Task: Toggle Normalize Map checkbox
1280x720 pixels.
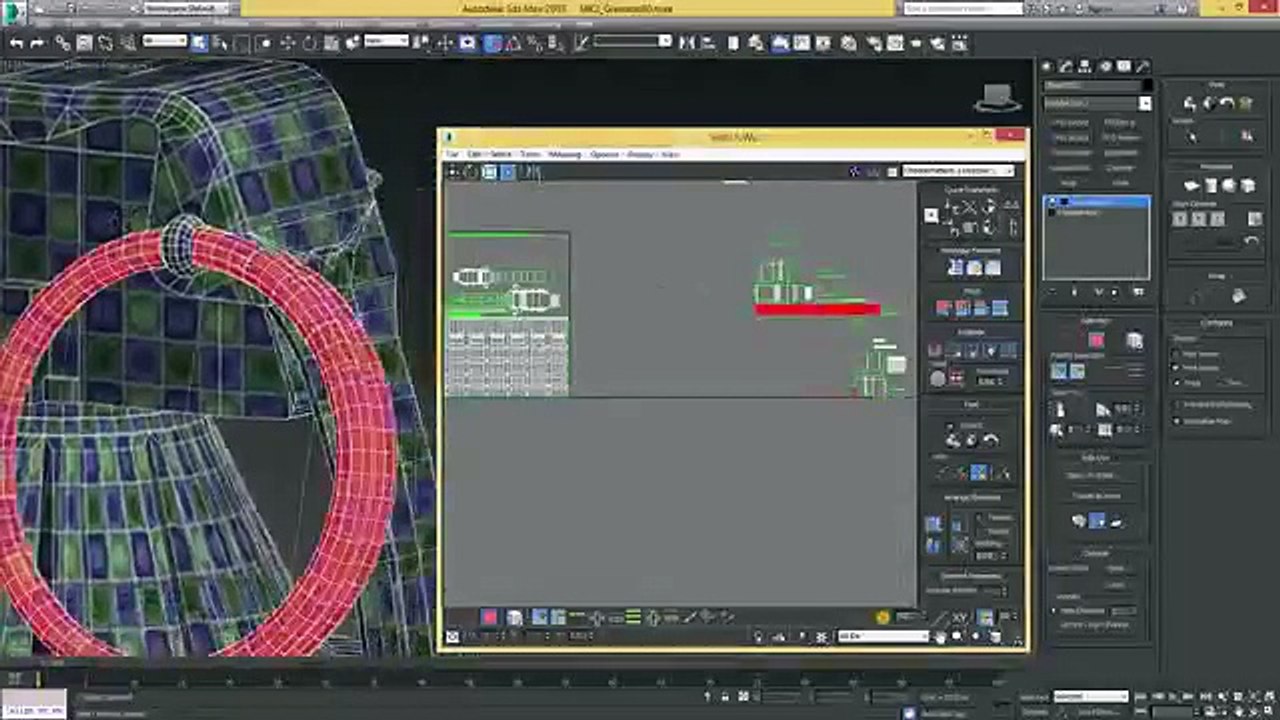Action: click(x=1176, y=421)
